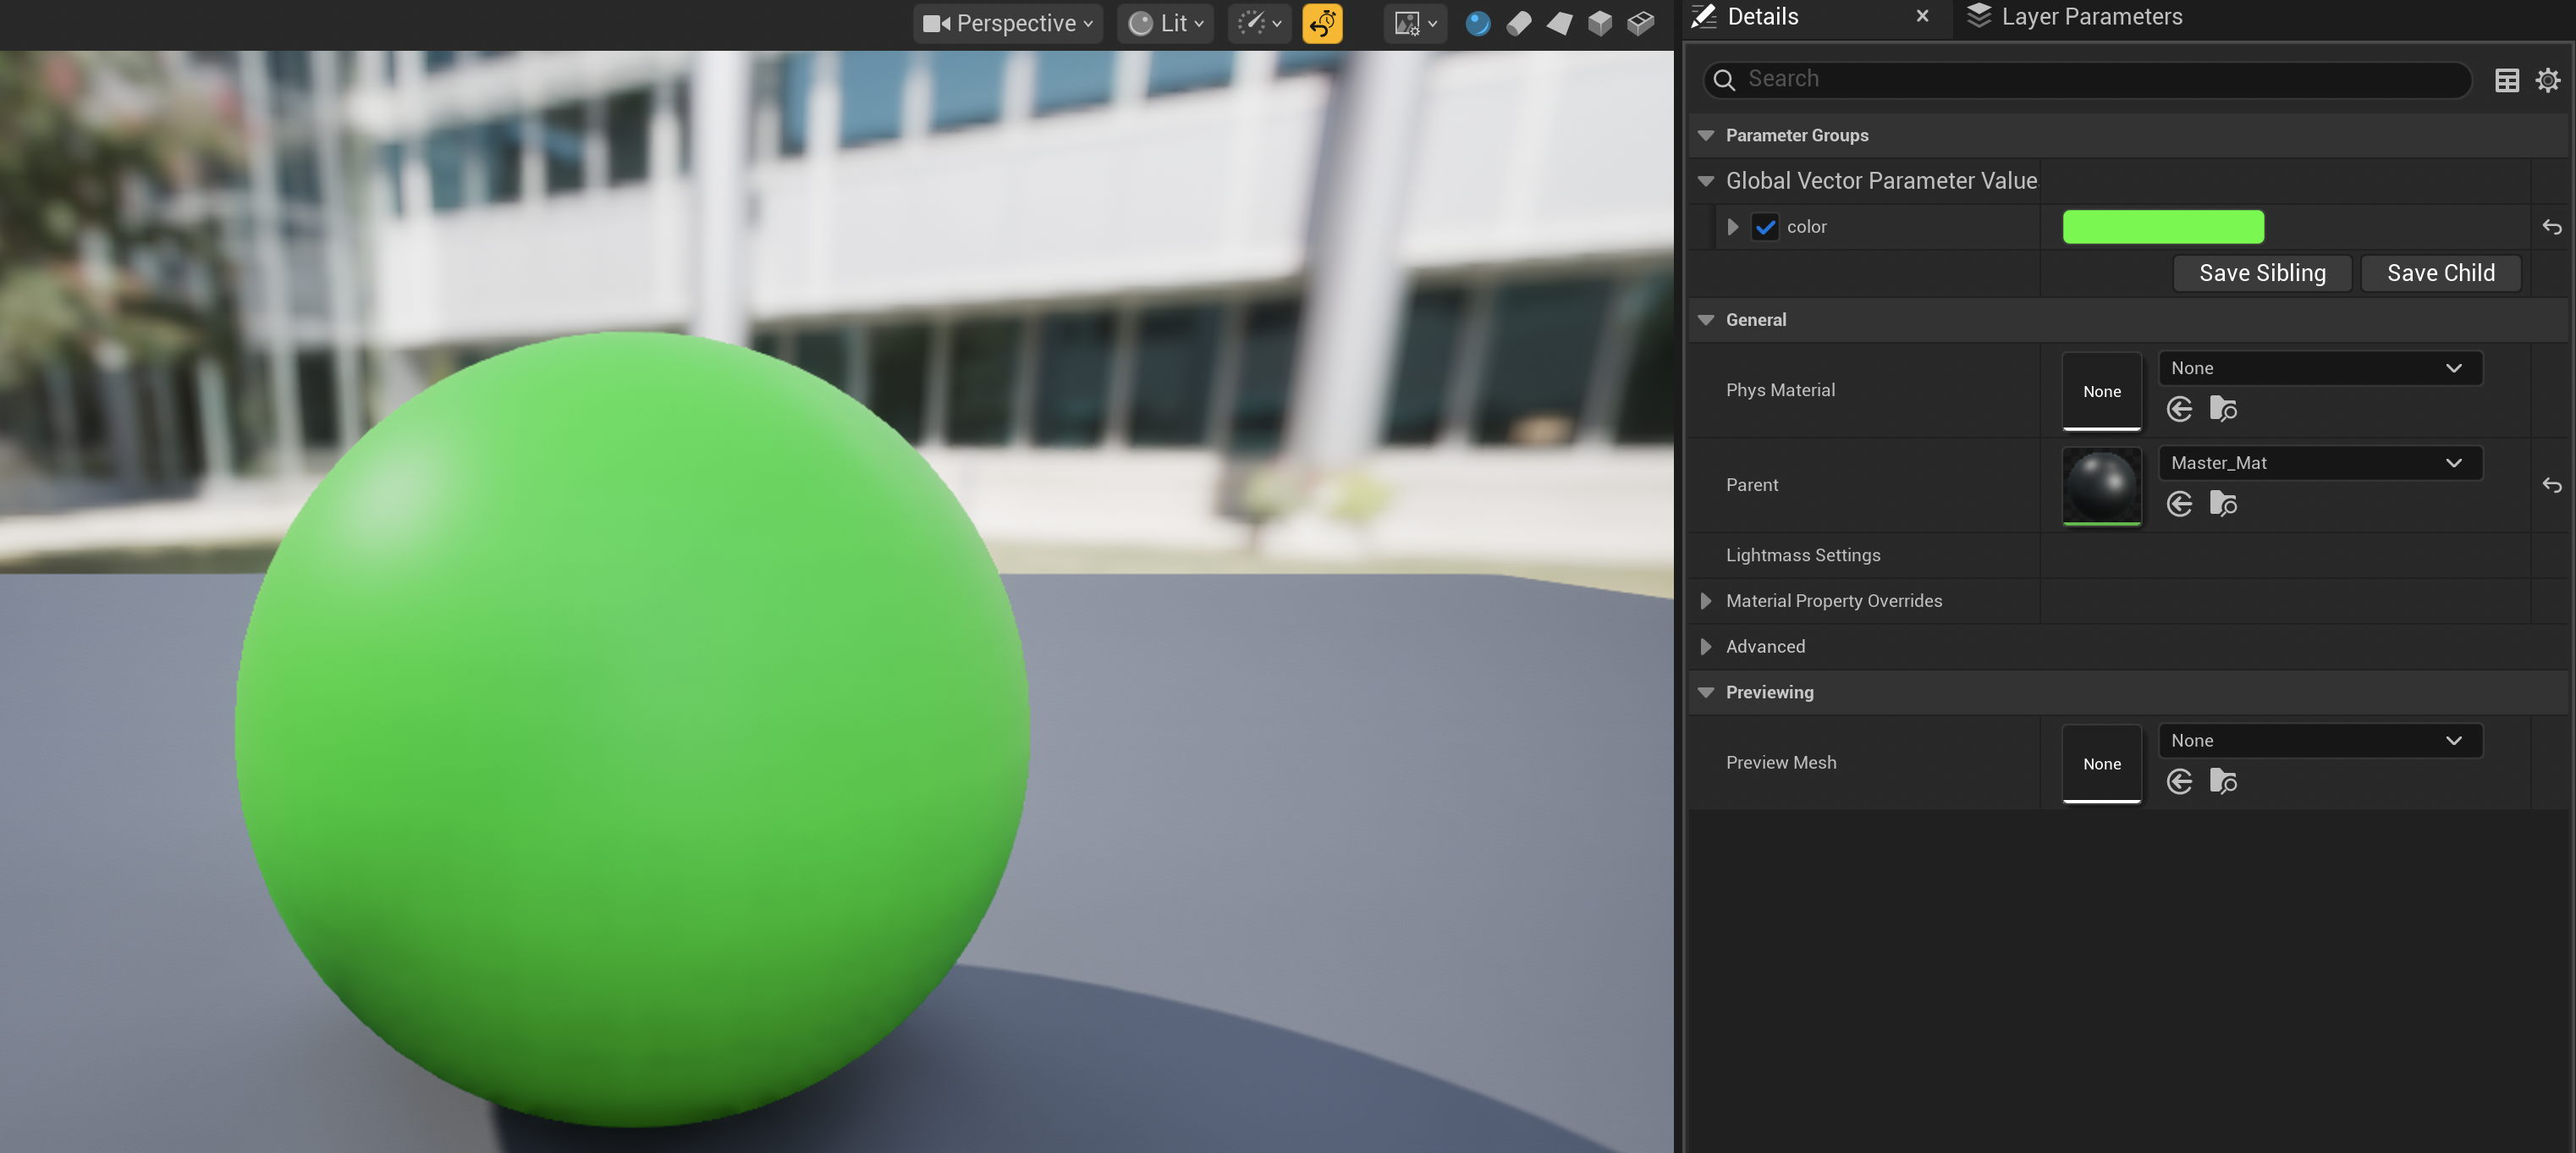Open the green color swatch picker
2576x1153 pixels.
click(2163, 227)
